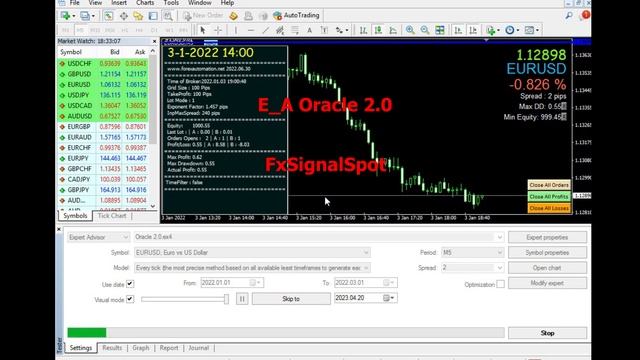Viewport: 640px width, 360px height.
Task: Click Close All Orders on the chart
Action: (x=549, y=185)
